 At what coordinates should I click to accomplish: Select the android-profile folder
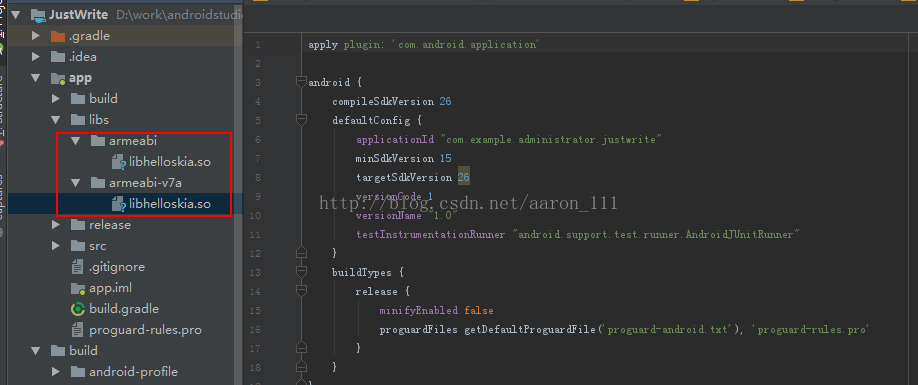point(133,372)
